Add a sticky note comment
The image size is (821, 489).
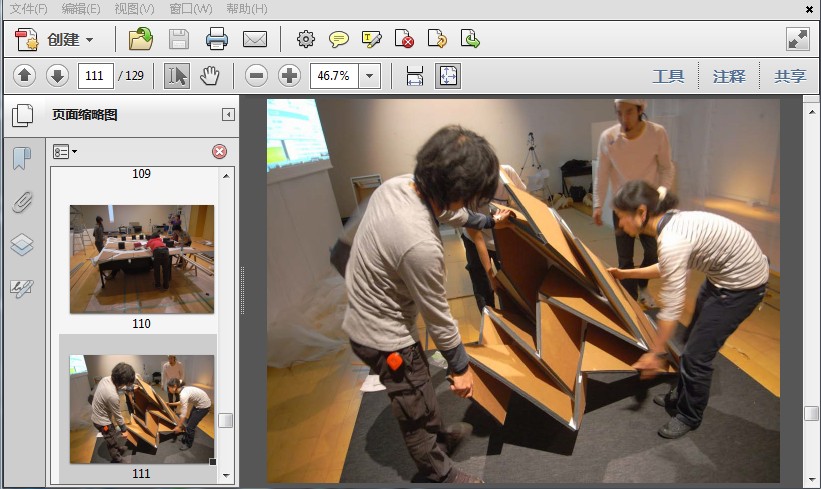tap(339, 39)
